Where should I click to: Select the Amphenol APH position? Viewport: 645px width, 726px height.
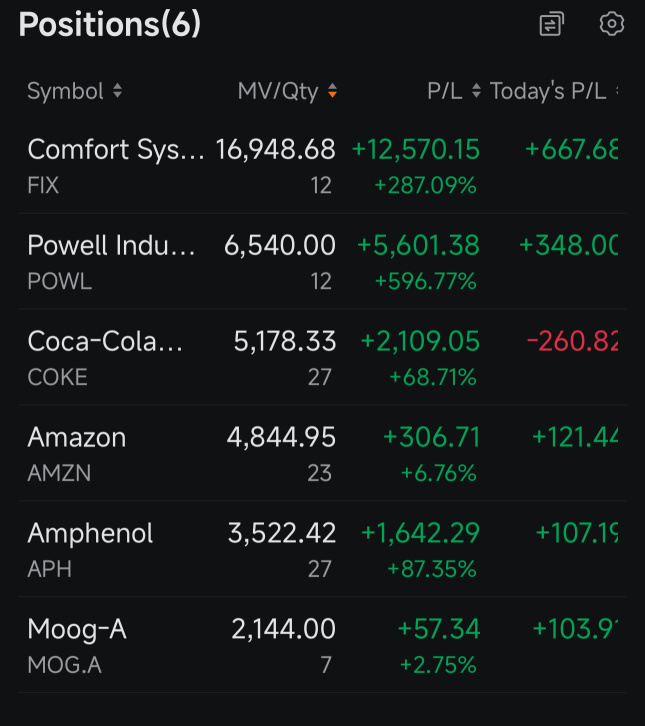[322, 549]
